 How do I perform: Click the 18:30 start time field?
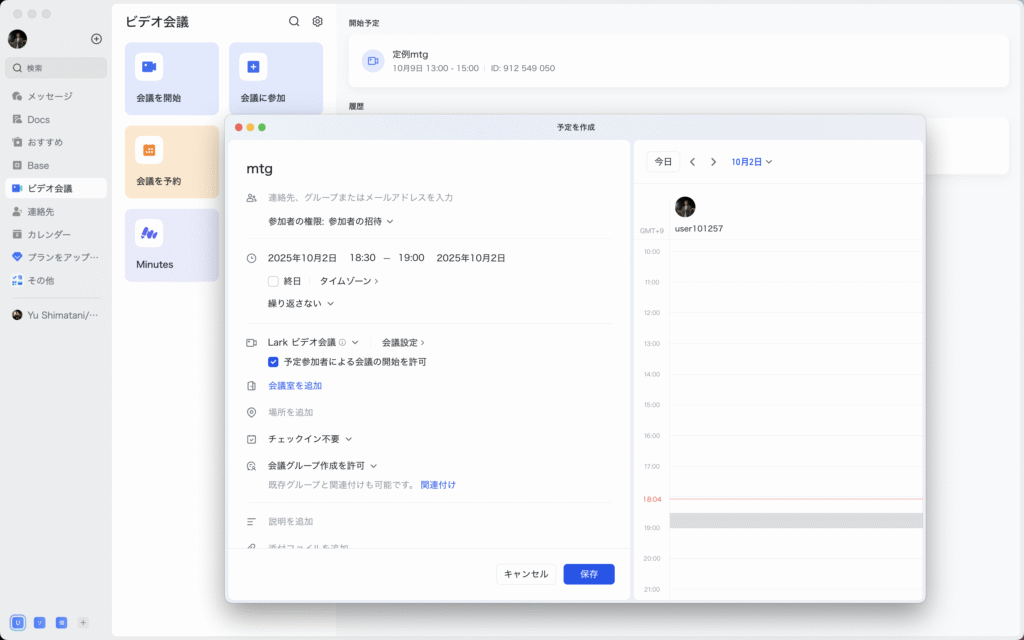tap(362, 258)
